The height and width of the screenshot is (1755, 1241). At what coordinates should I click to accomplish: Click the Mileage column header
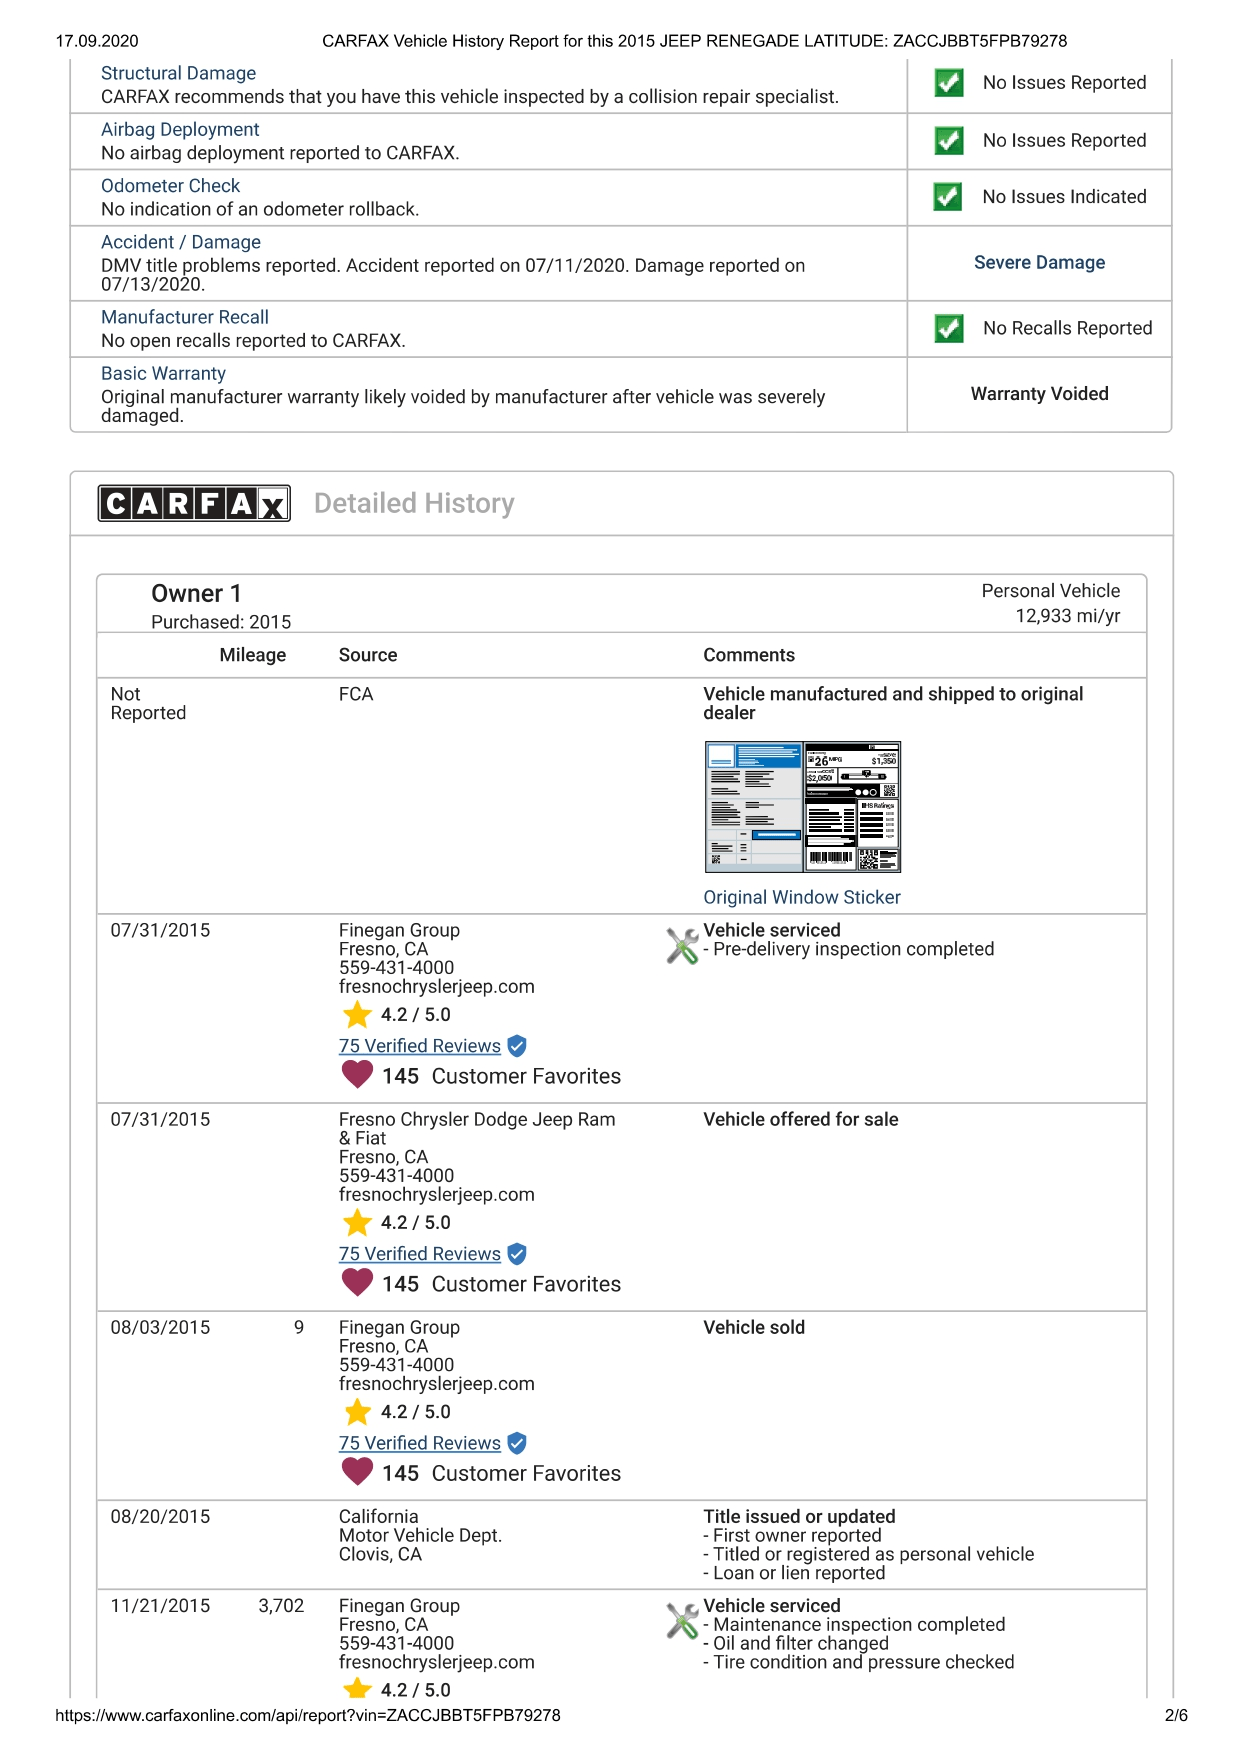(253, 655)
